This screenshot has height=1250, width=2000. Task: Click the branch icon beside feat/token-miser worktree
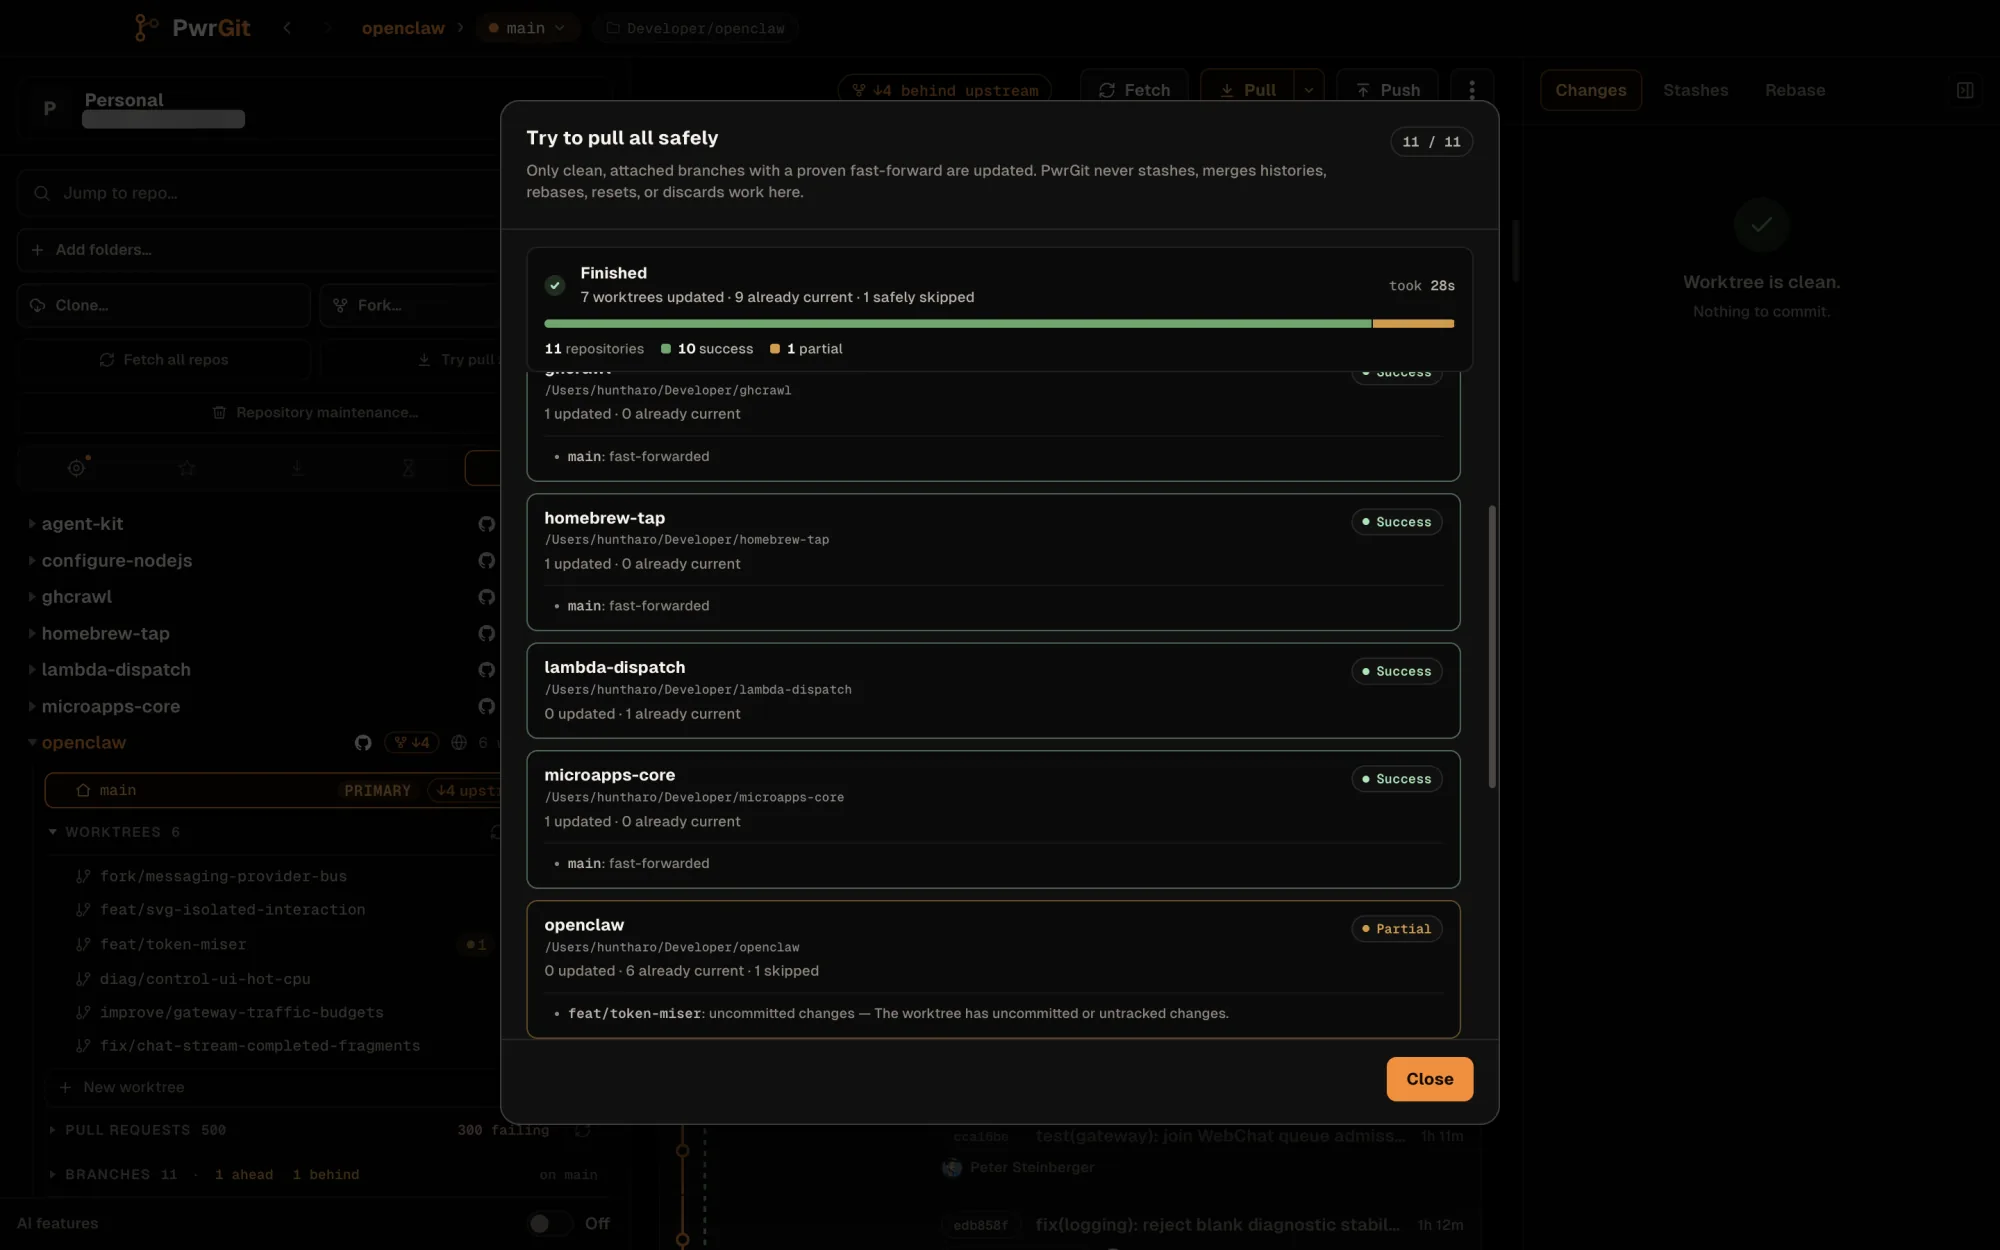(x=83, y=944)
